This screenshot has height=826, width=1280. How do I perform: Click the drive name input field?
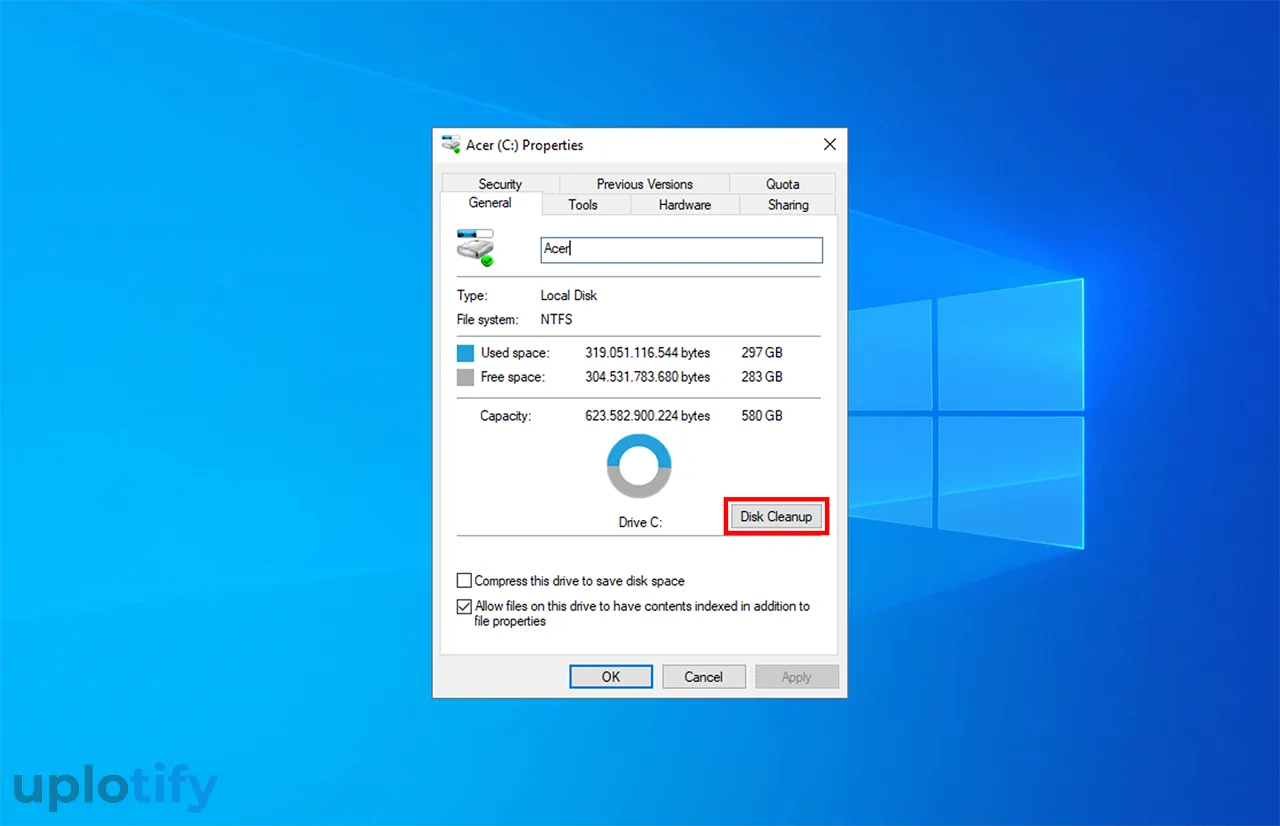pos(681,249)
